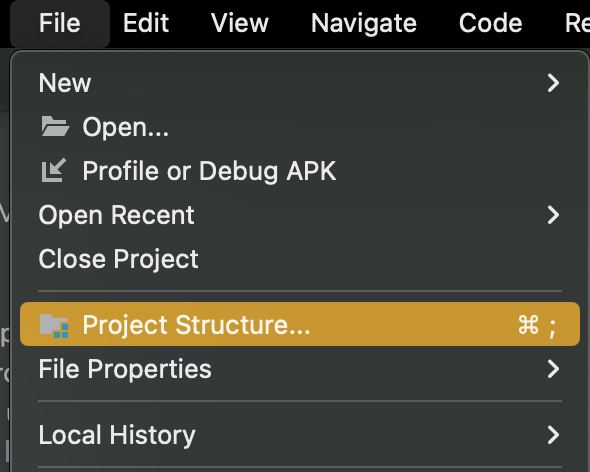Select File Properties entry

click(300, 369)
